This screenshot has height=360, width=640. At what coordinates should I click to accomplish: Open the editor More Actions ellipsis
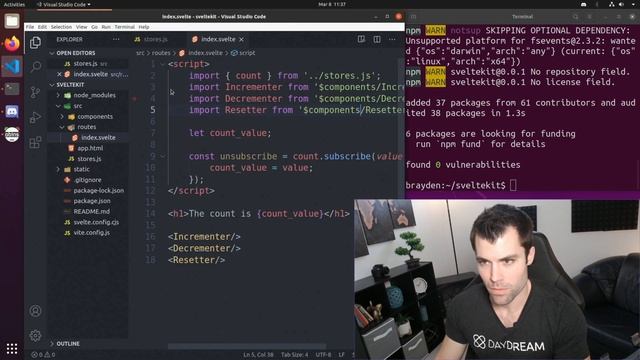pyautogui.click(x=392, y=39)
